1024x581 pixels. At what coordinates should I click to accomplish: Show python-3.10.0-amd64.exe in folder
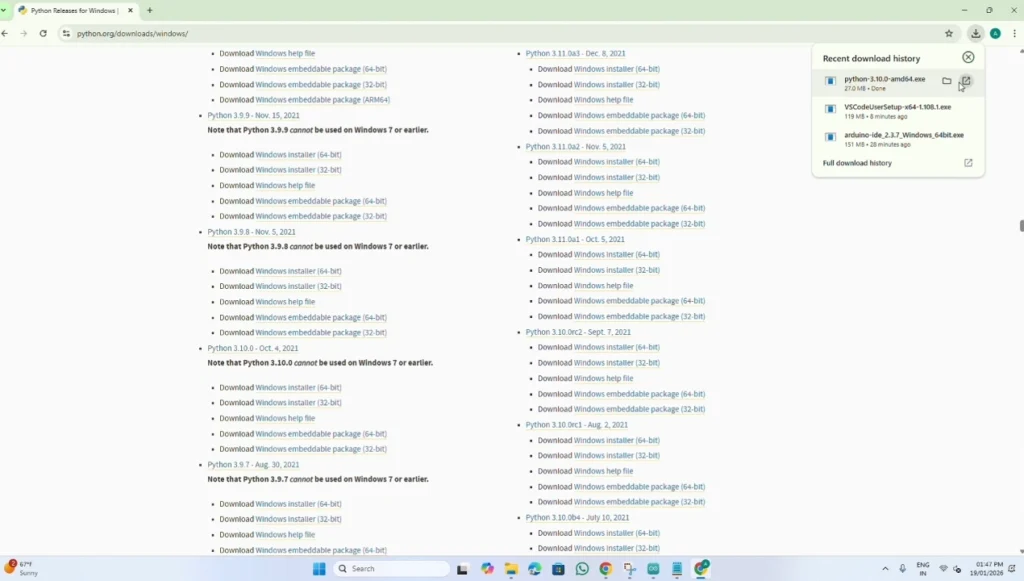tap(946, 81)
